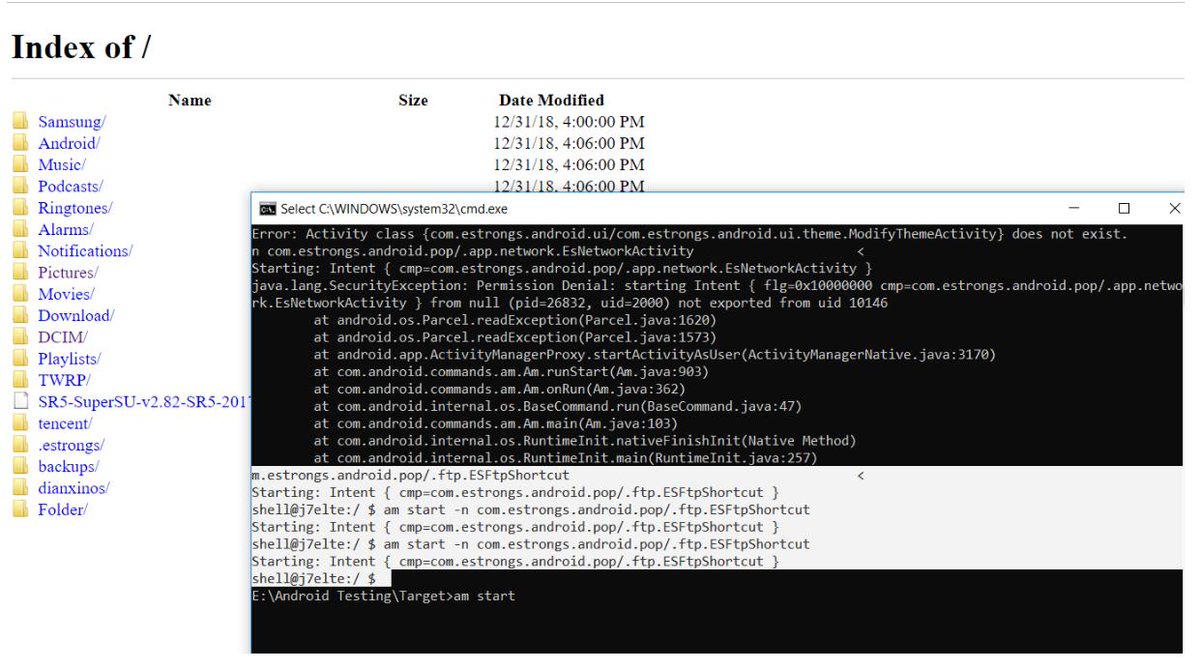
Task: Click the folder icon beside Ringtones/
Action: pyautogui.click(x=20, y=208)
